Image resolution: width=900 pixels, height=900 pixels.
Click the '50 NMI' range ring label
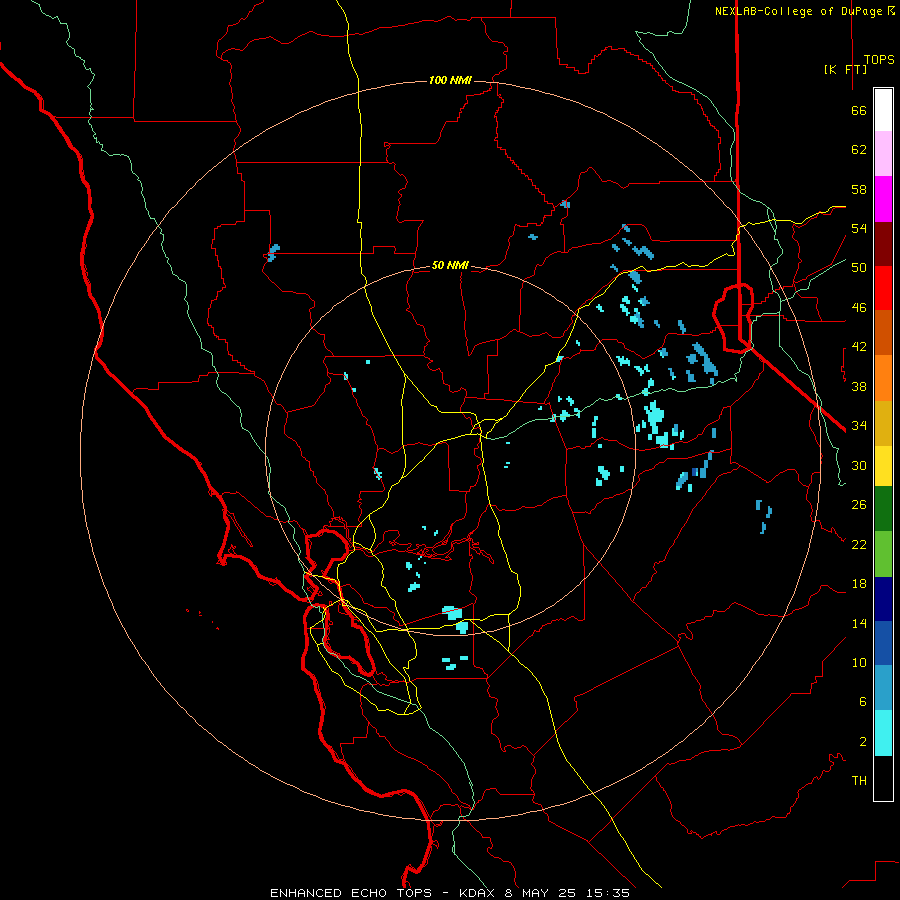450,265
